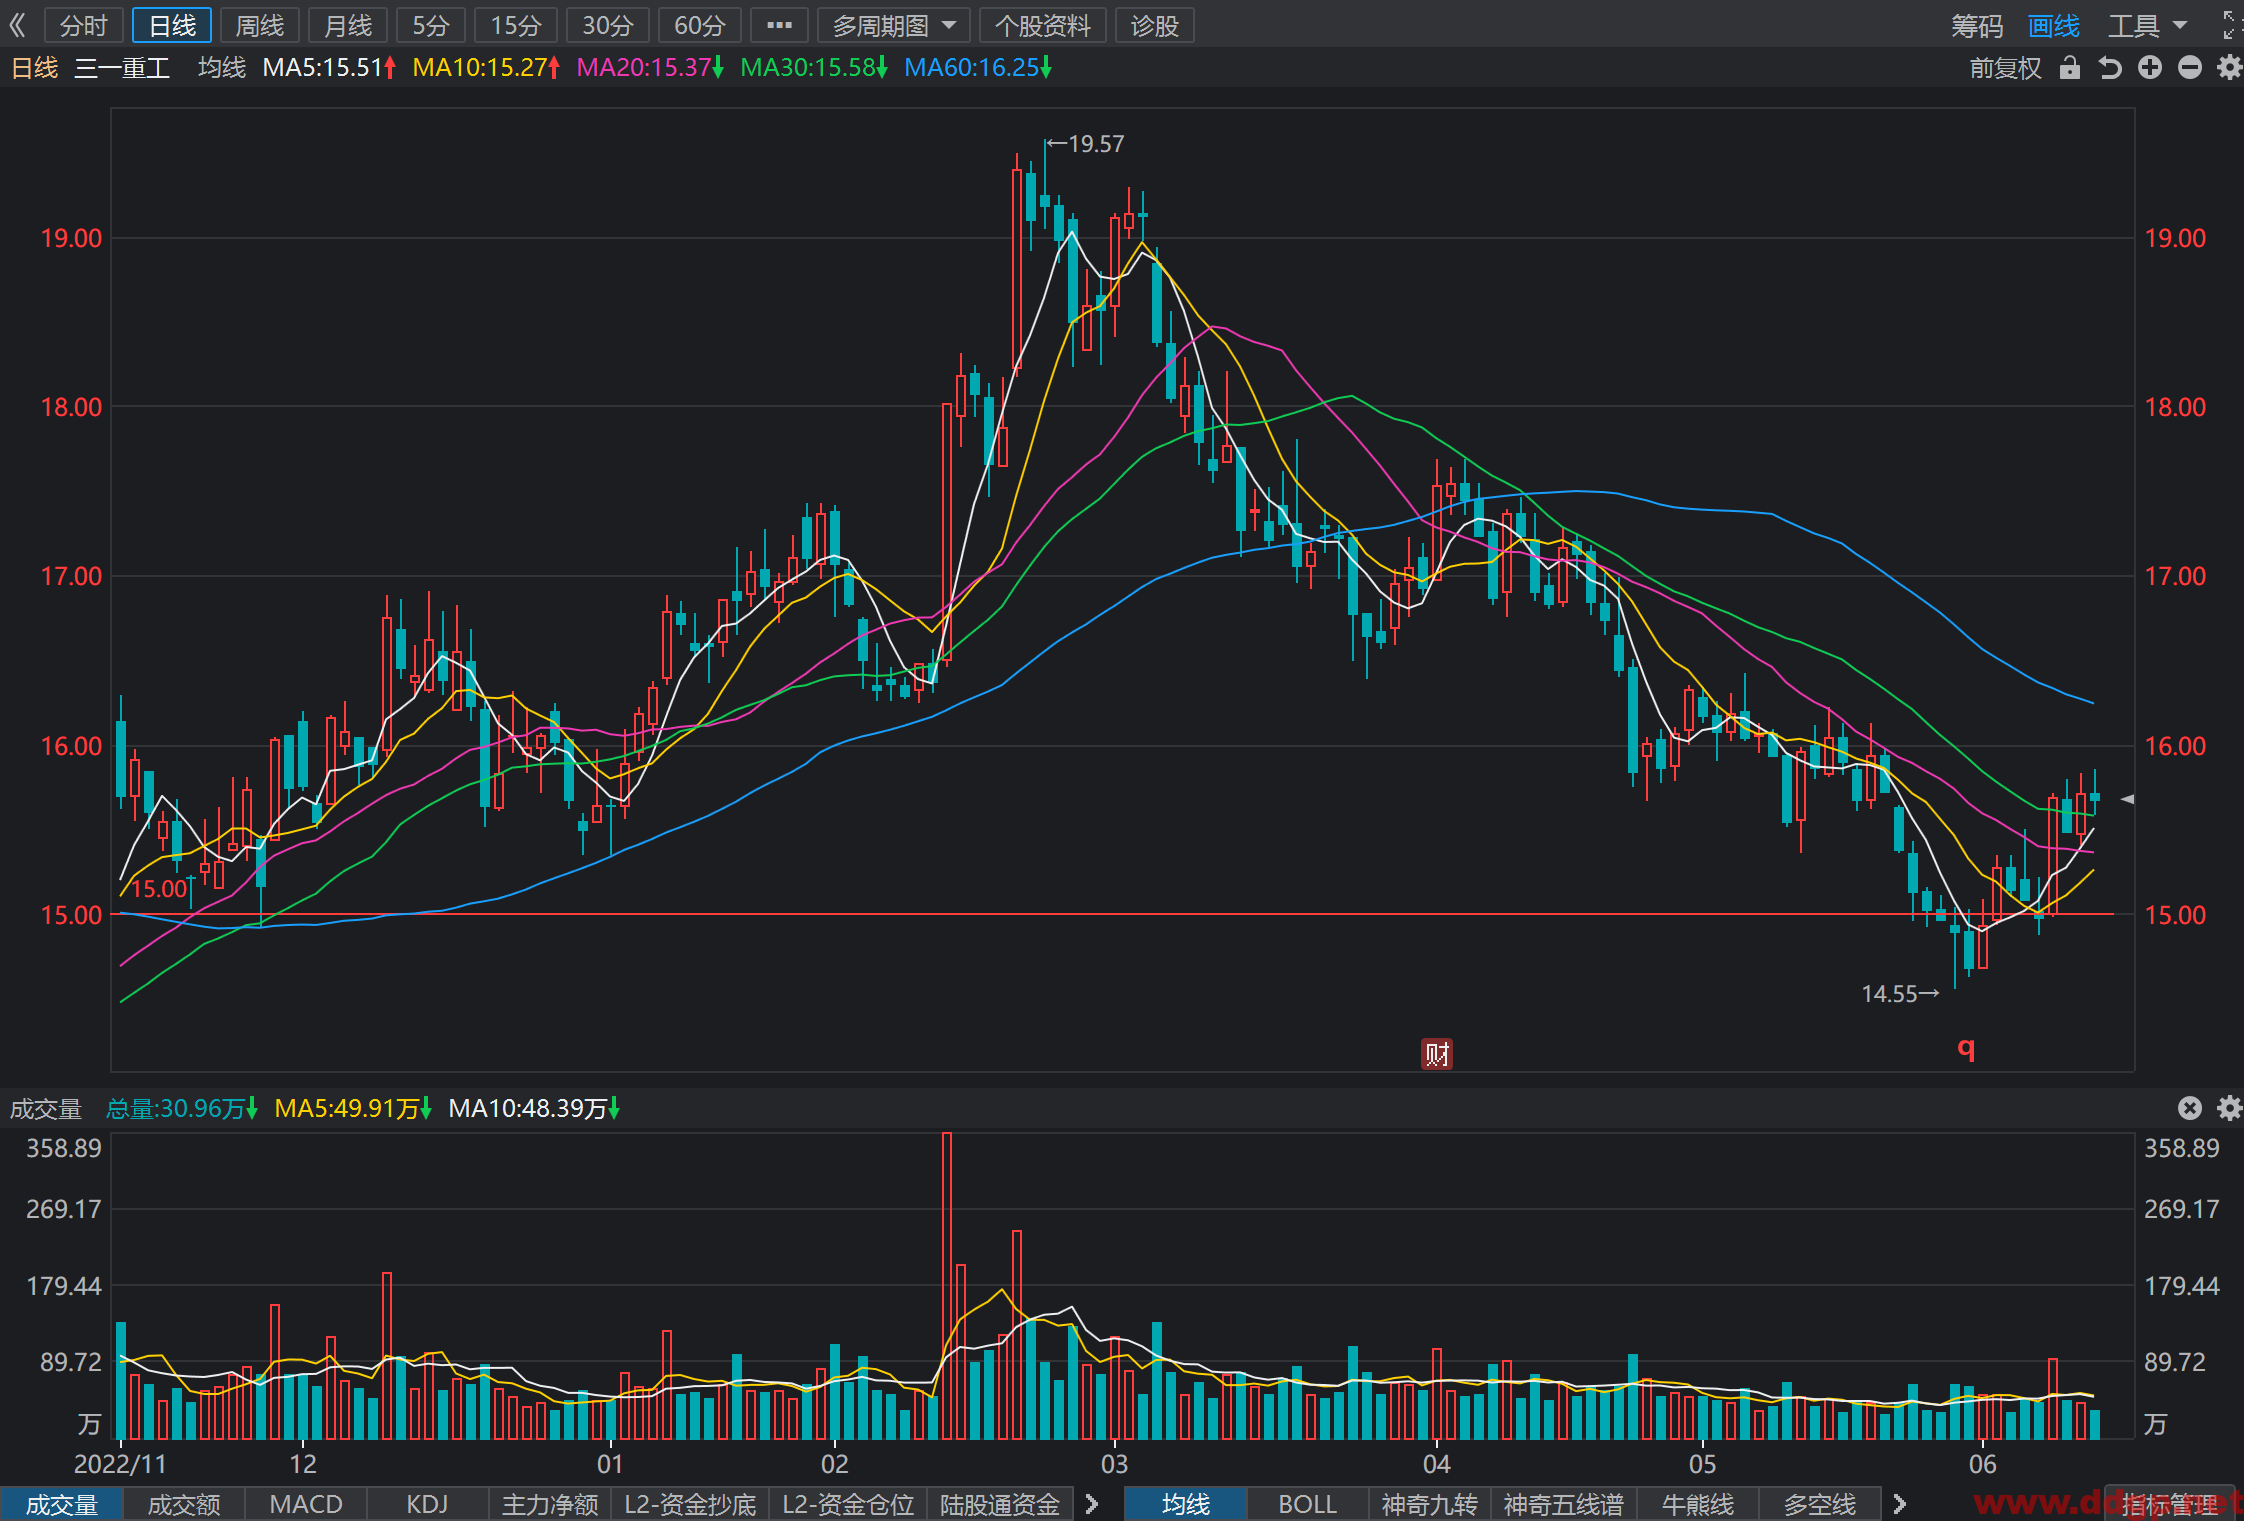Open main chart settings gear icon
Viewport: 2244px width, 1521px height.
point(2230,67)
